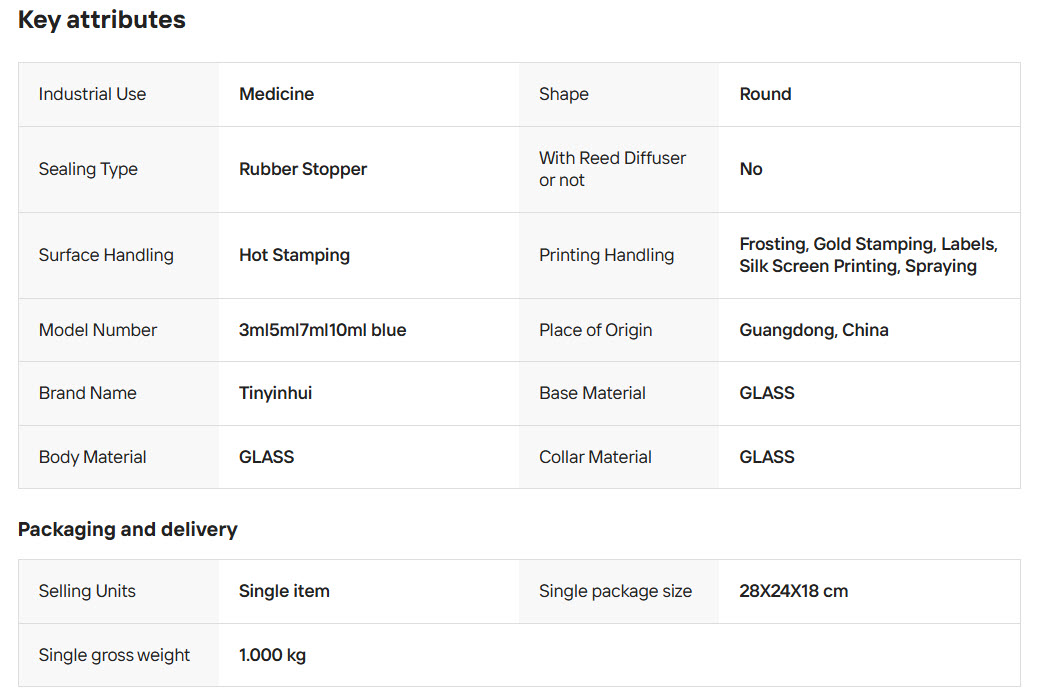Viewport: 1040px width, 698px height.
Task: Click the Key attributes heading
Action: 101,20
